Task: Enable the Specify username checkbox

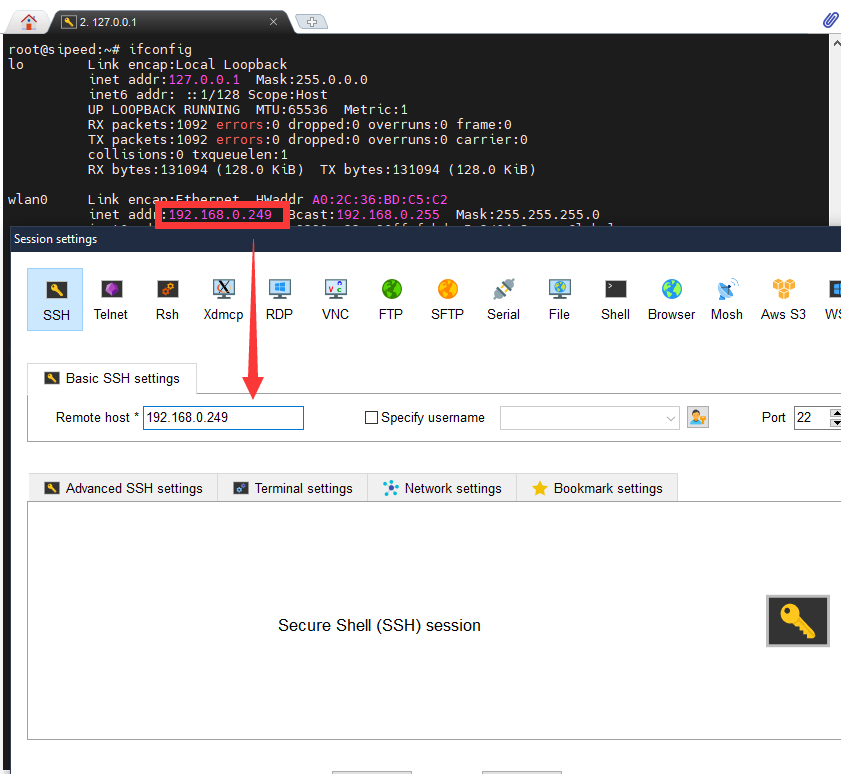Action: (371, 417)
